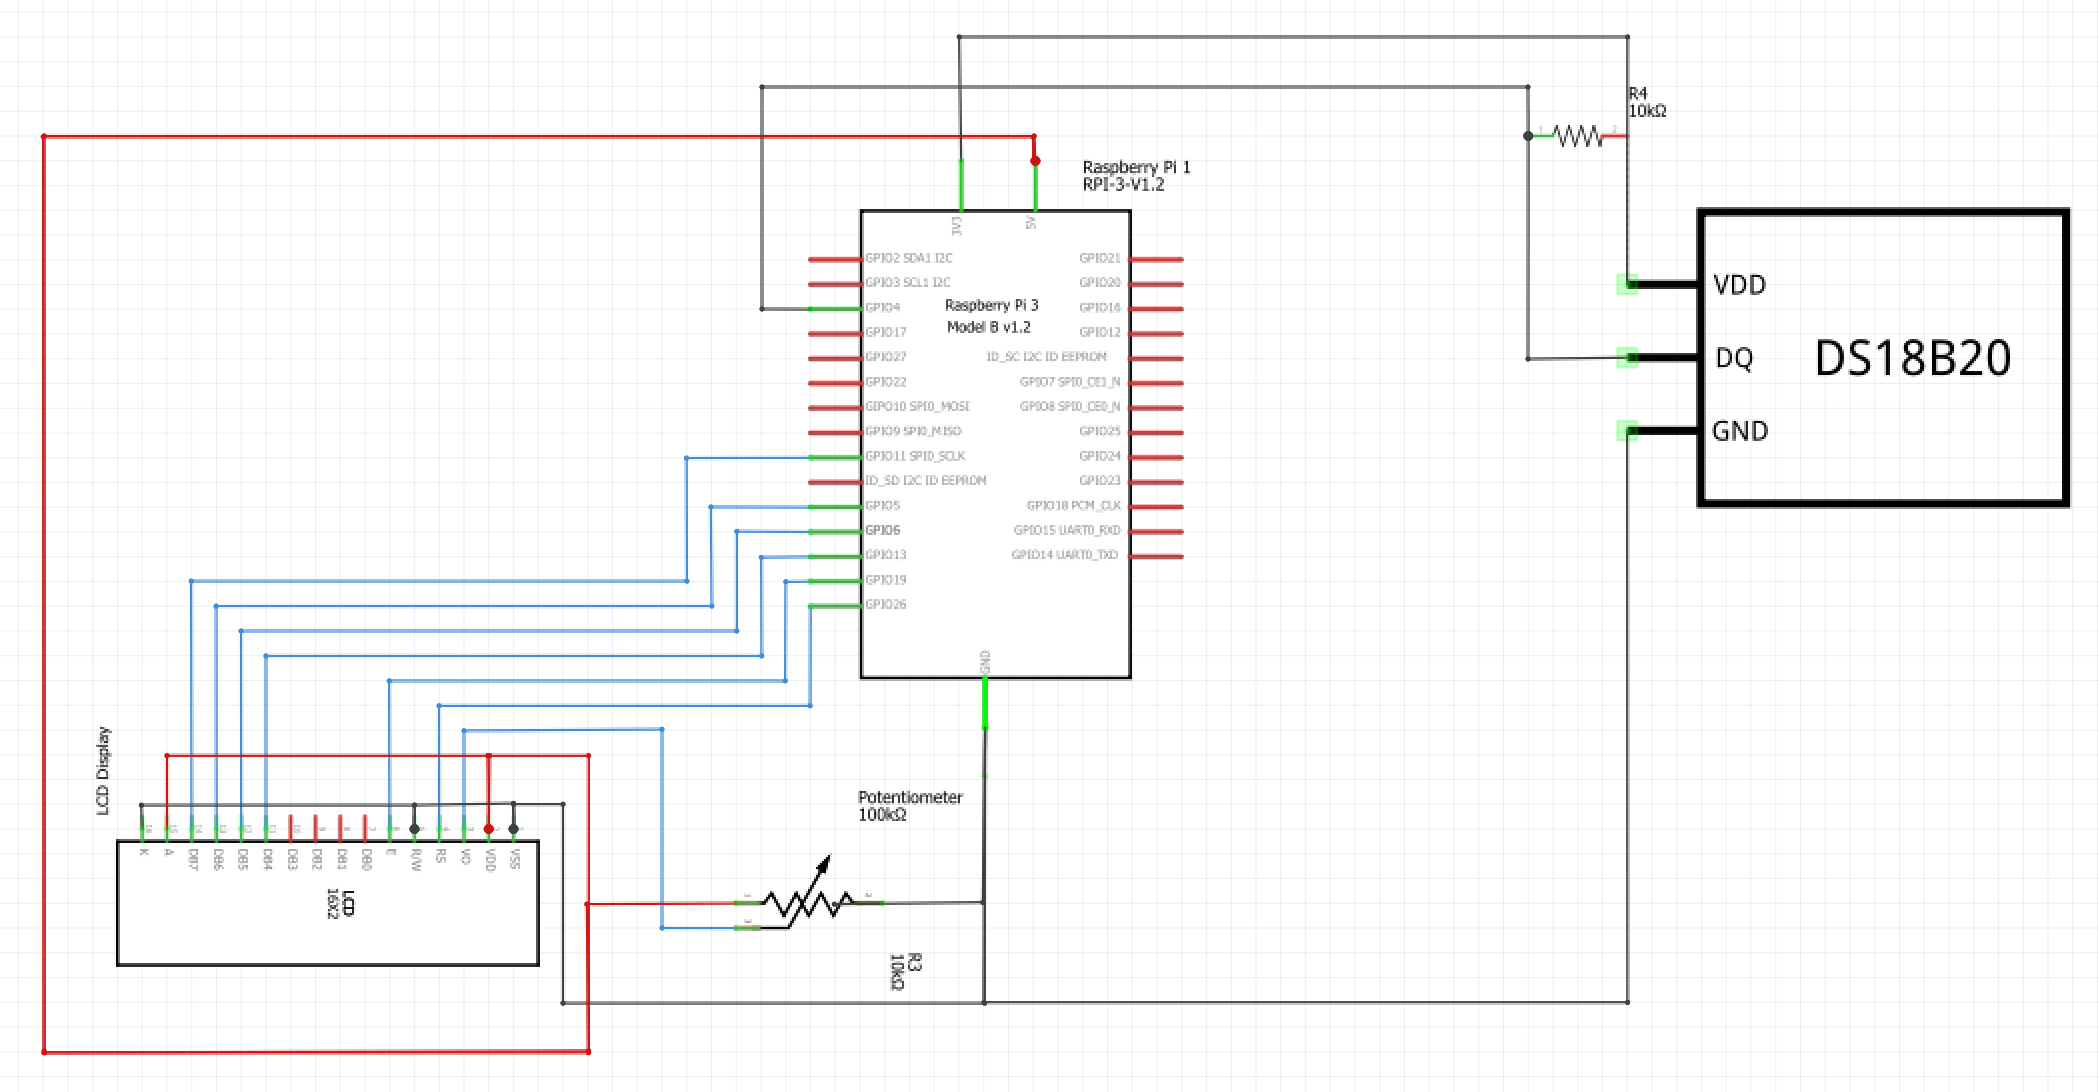The image size is (2098, 1092).
Task: Select the RS pin label on the LCD
Action: pyautogui.click(x=440, y=856)
